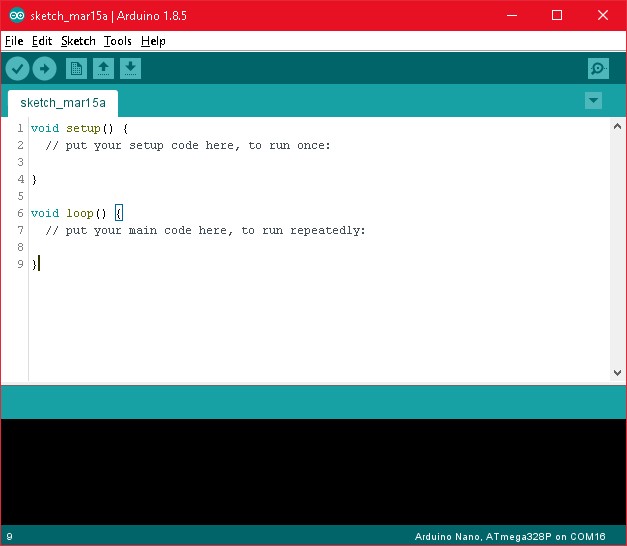
Task: Save the sketch with the down-arrow icon
Action: (130, 68)
